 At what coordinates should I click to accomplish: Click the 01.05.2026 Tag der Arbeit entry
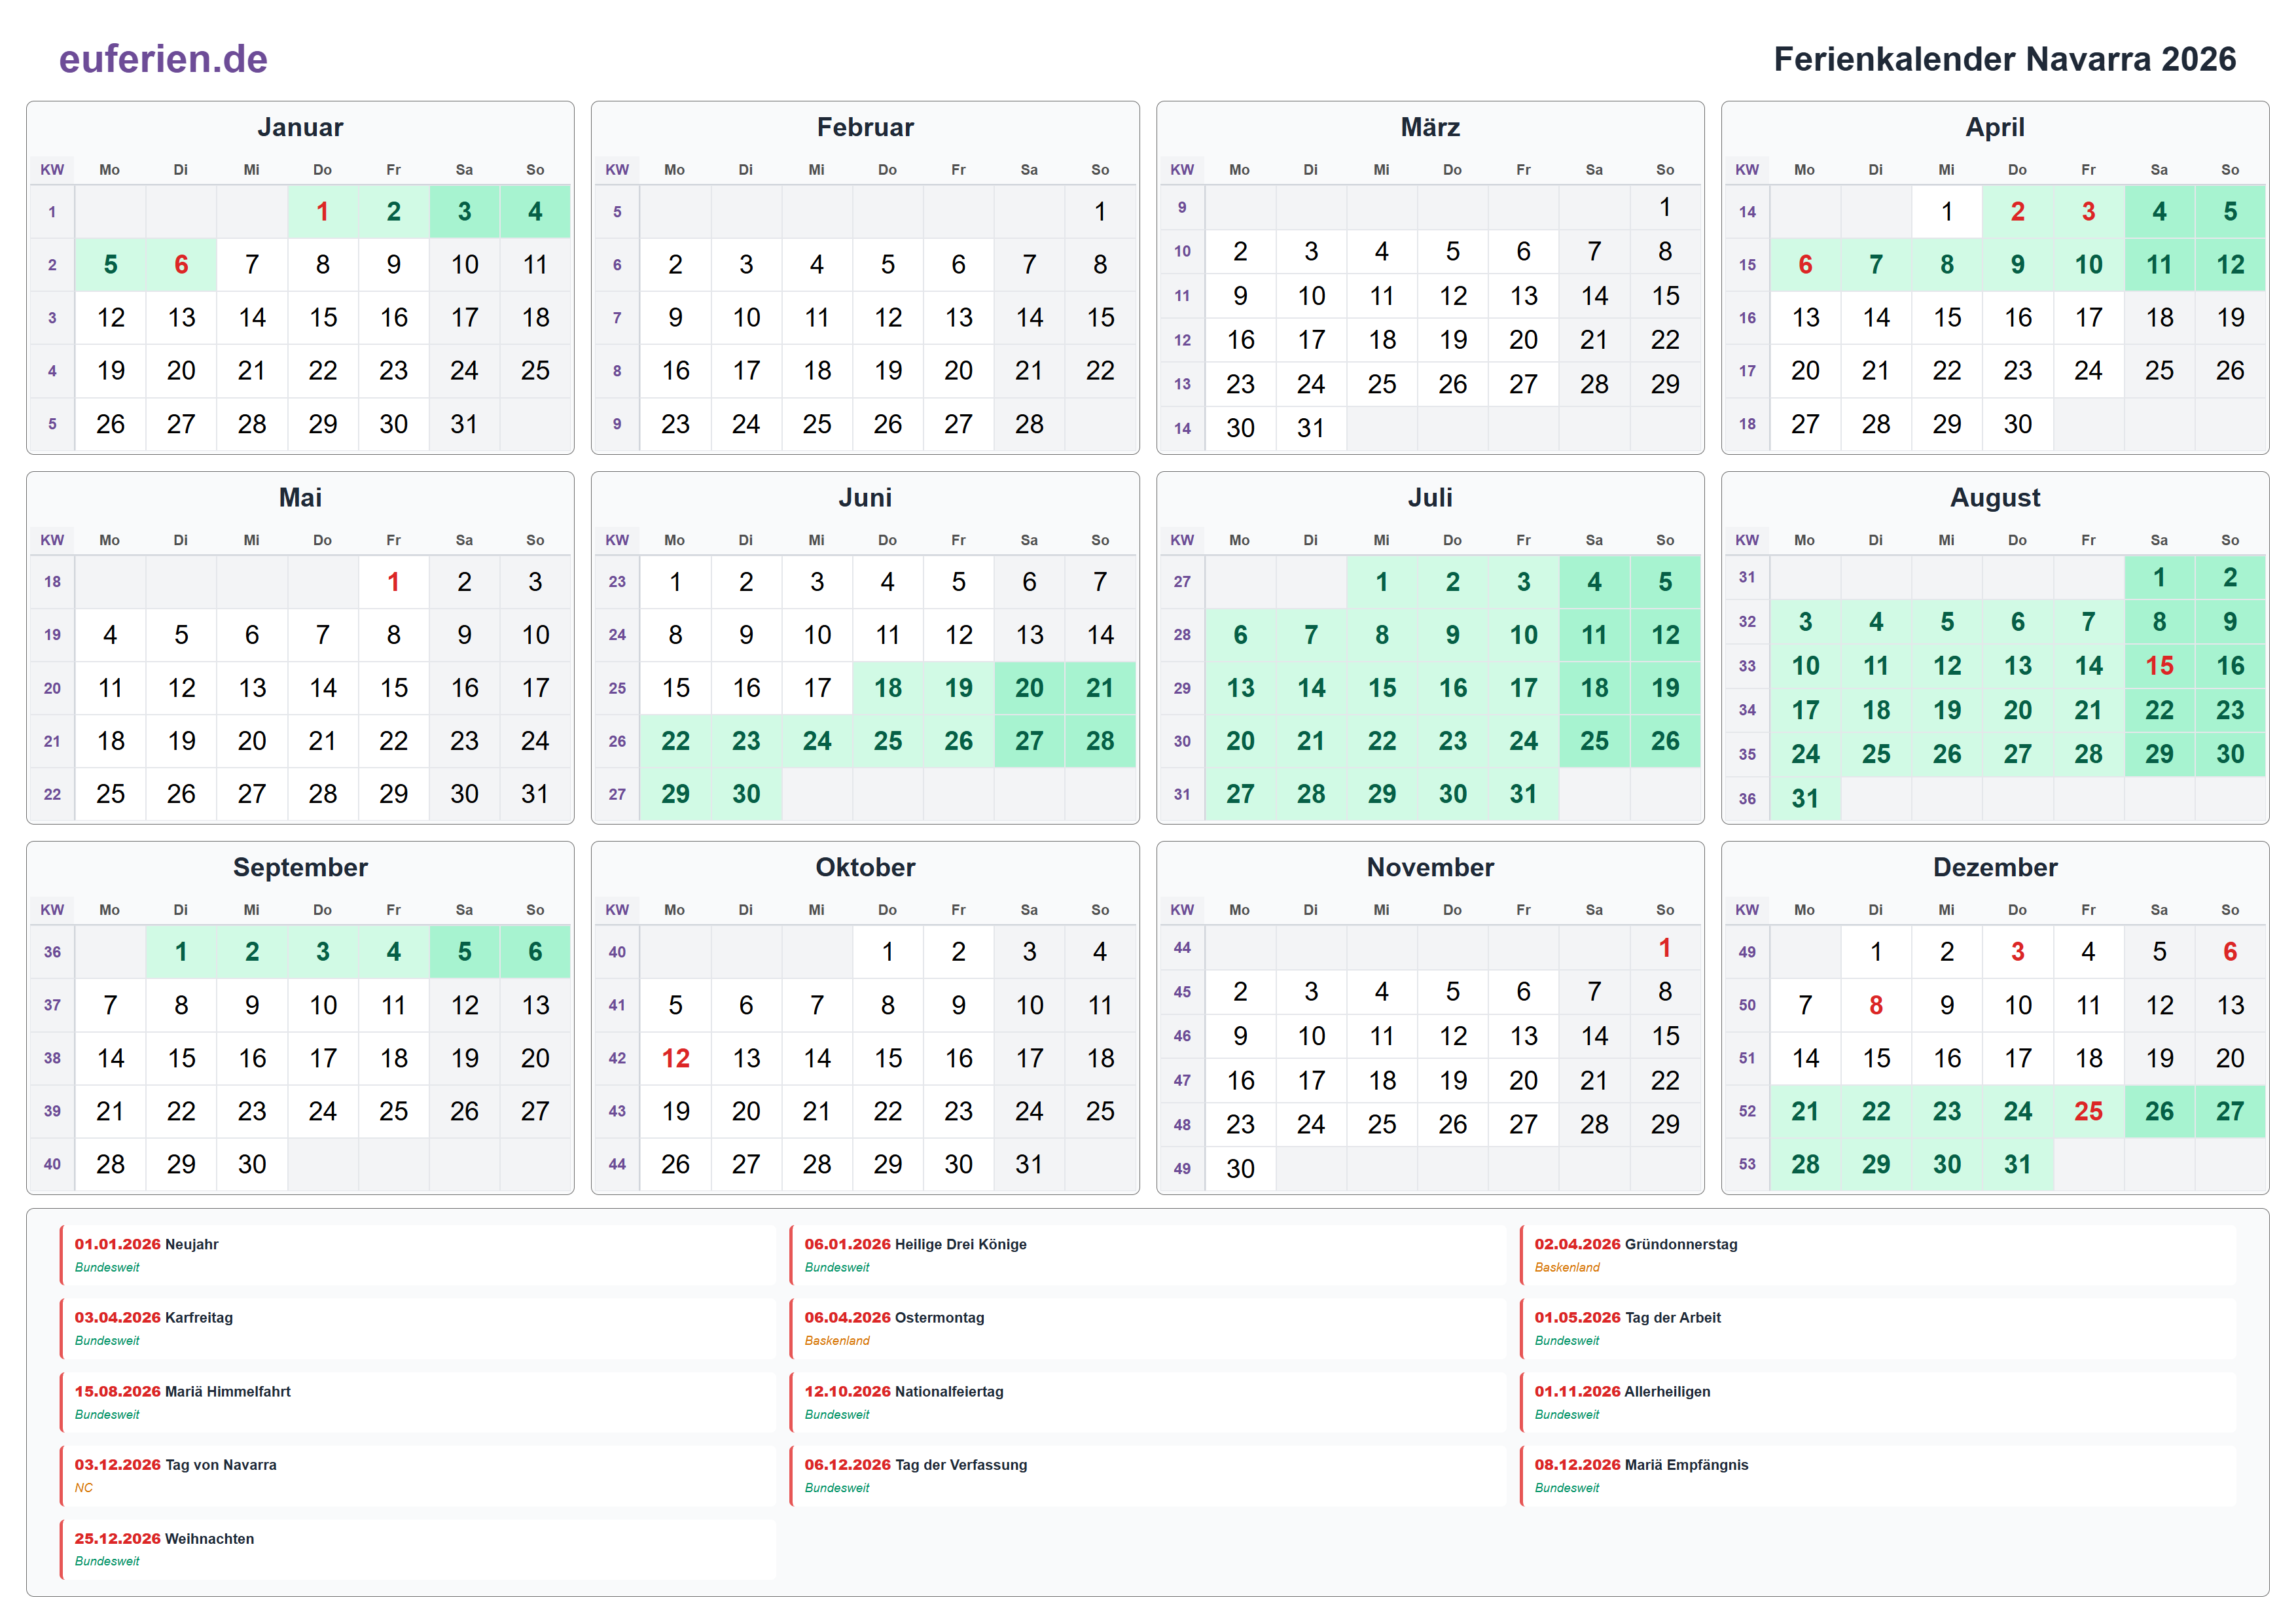pyautogui.click(x=1877, y=1328)
